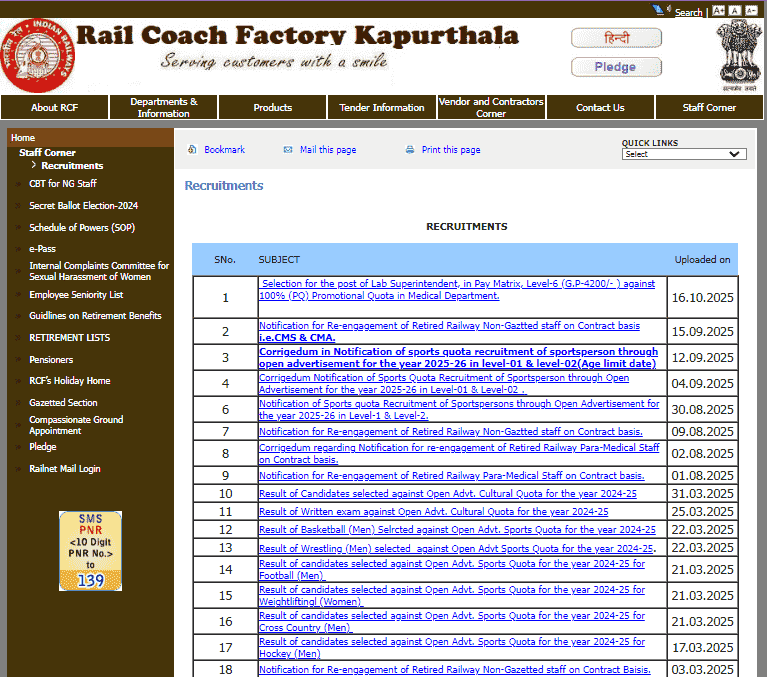767x677 pixels.
Task: Open row 7 Non-Gazetted re-engagement notification
Action: click(x=451, y=431)
